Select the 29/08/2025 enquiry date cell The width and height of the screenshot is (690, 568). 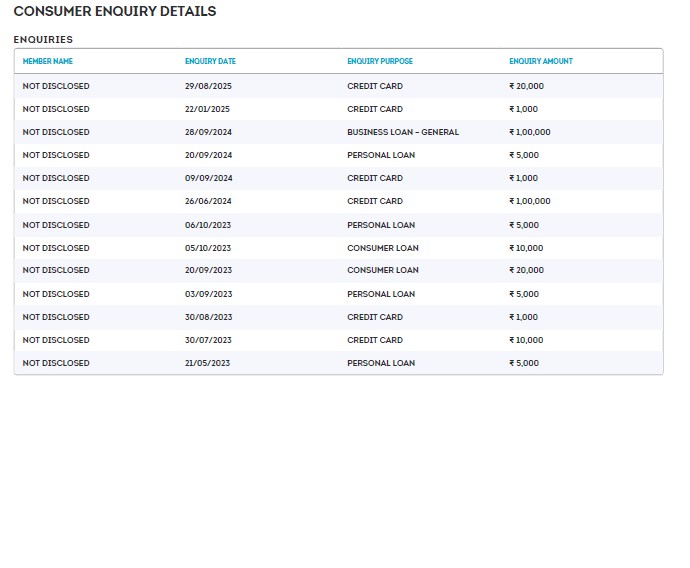pos(208,86)
